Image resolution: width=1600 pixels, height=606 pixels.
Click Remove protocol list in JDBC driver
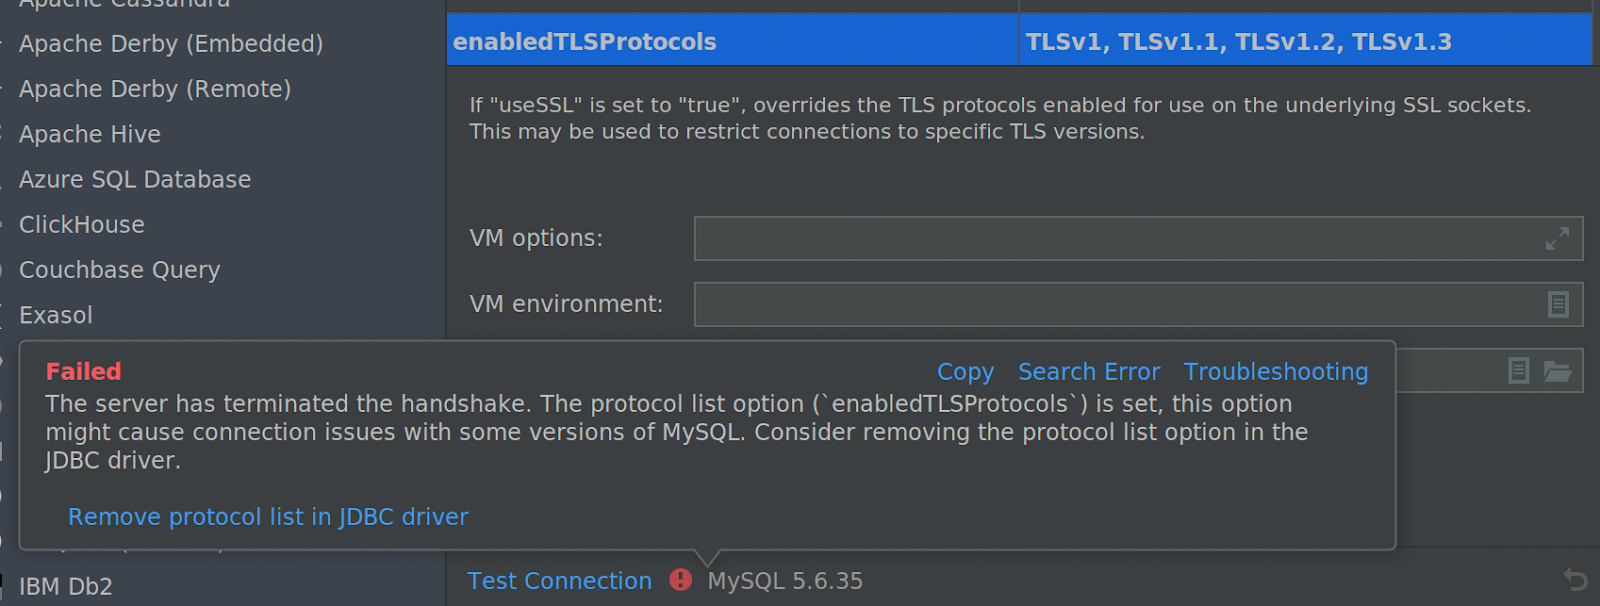[x=268, y=517]
